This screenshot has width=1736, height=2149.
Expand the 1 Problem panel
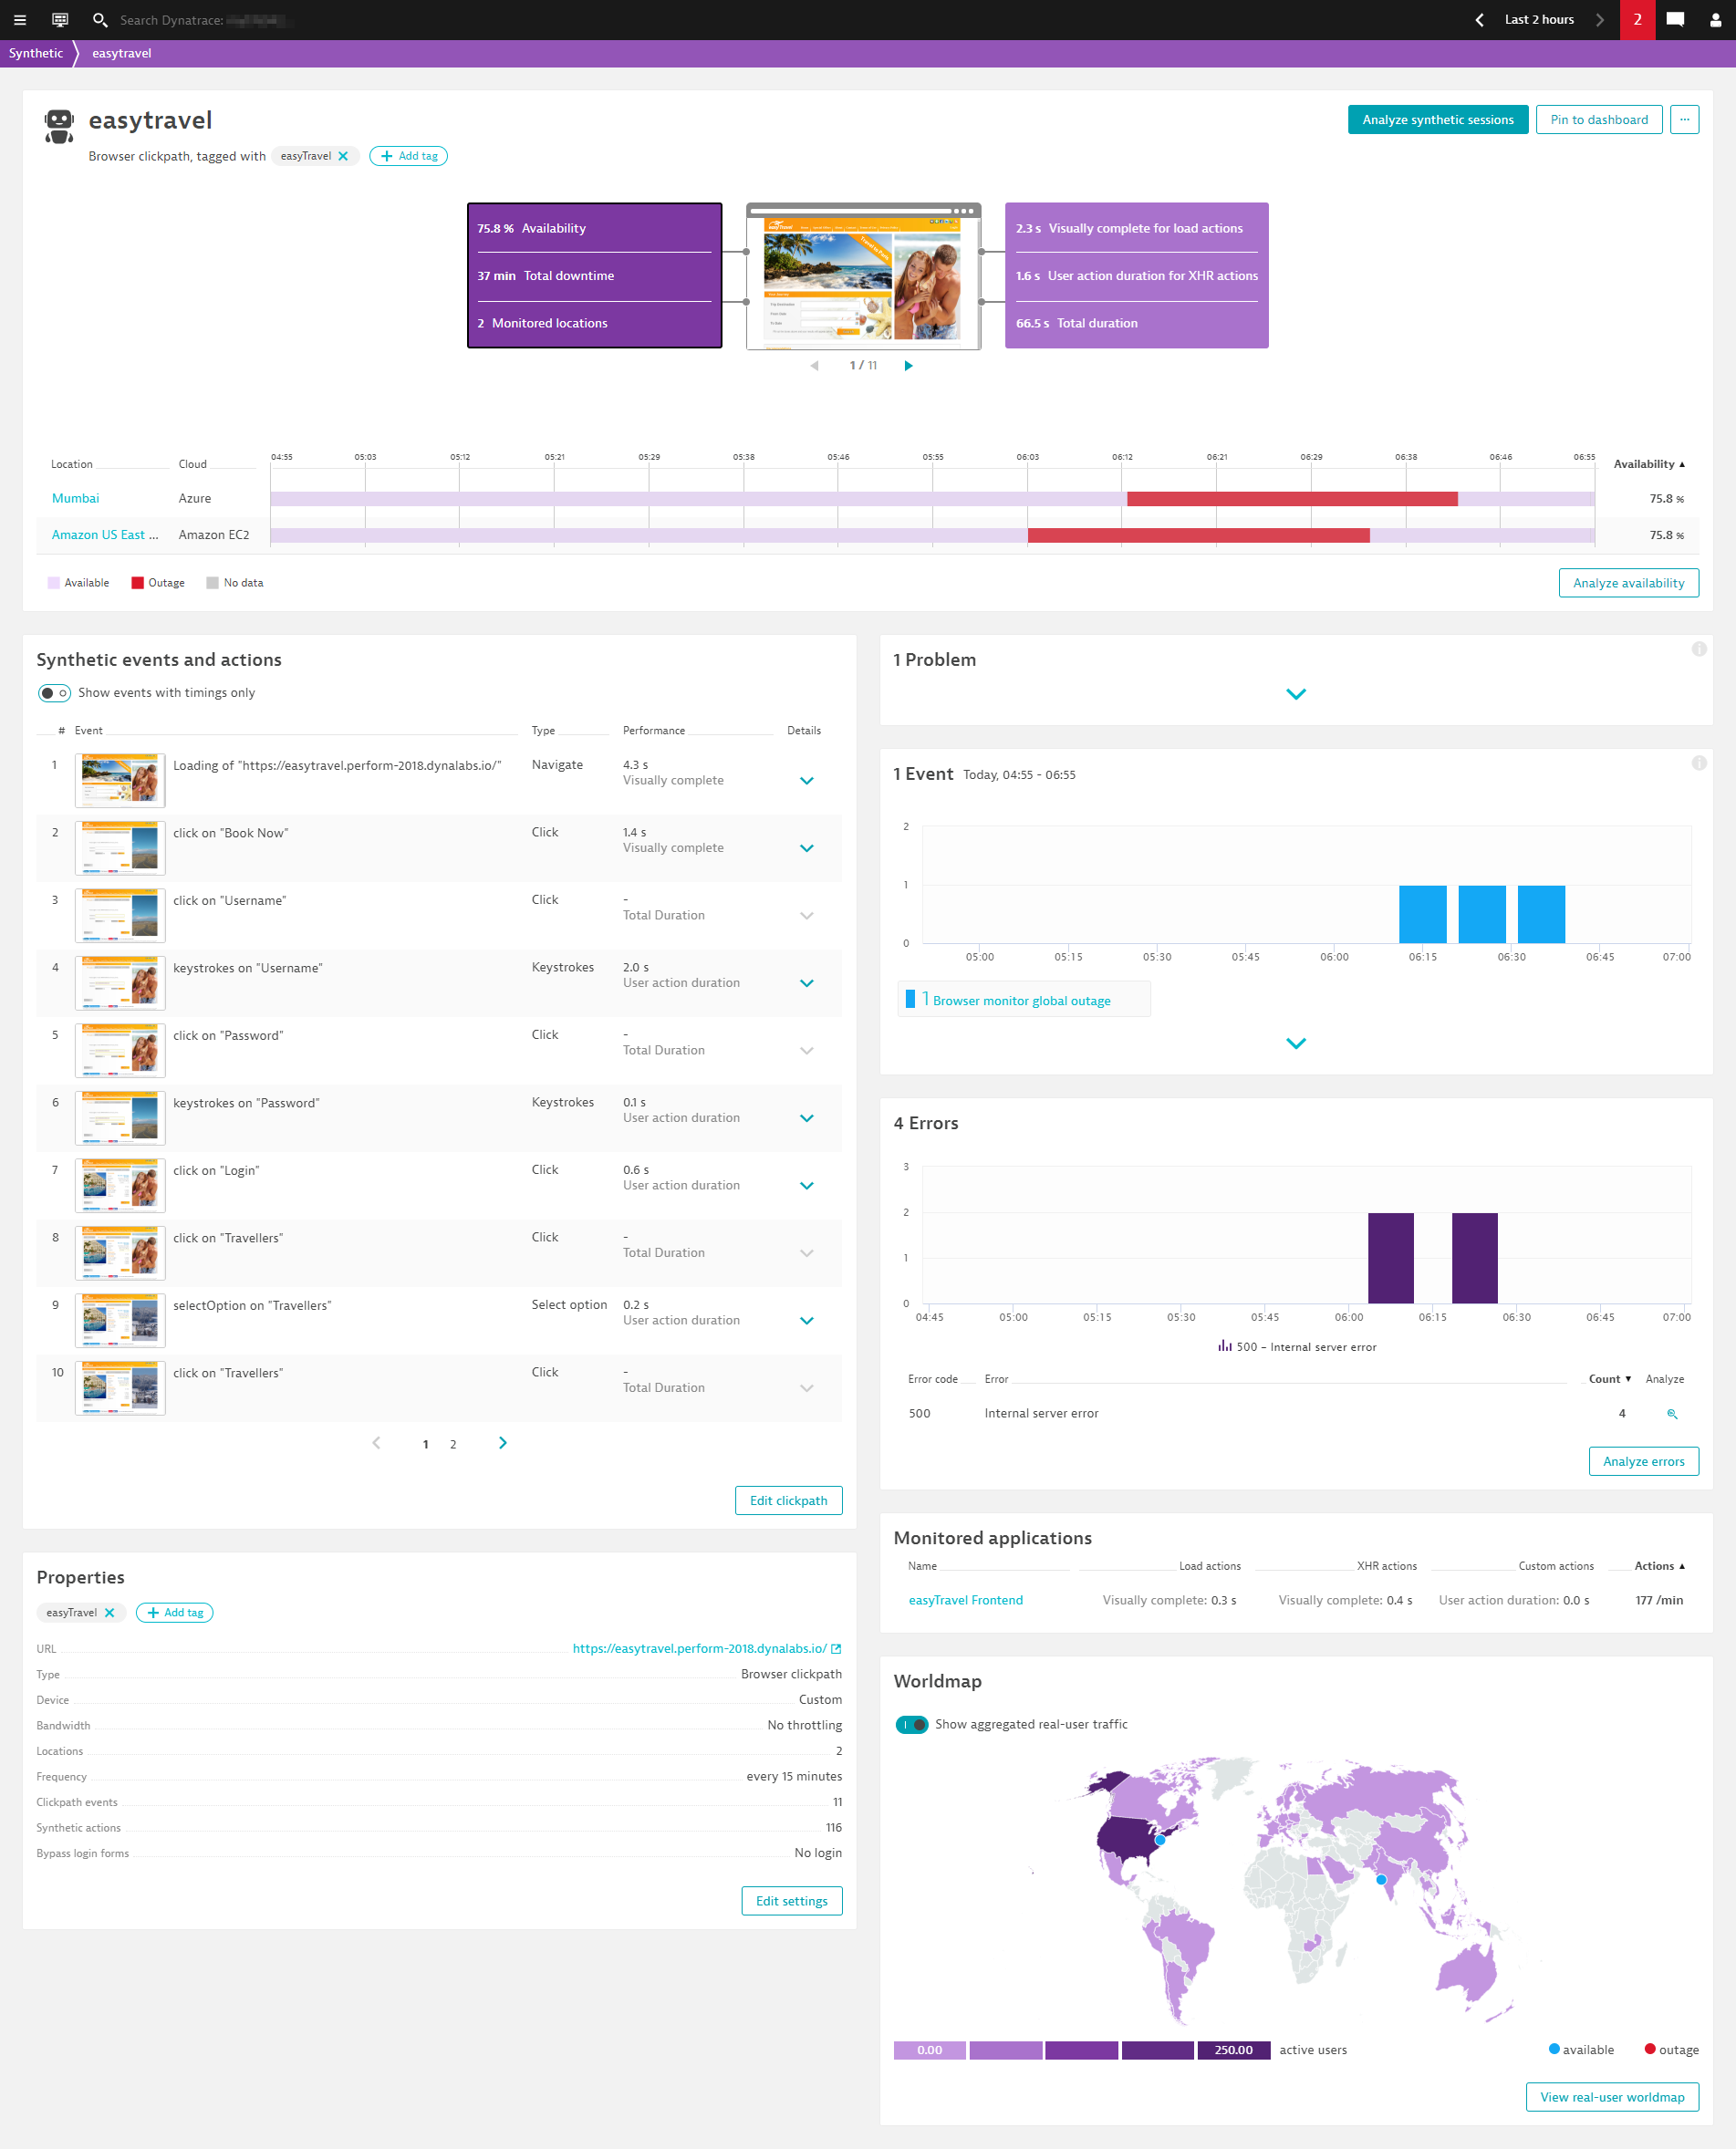pyautogui.click(x=1296, y=694)
